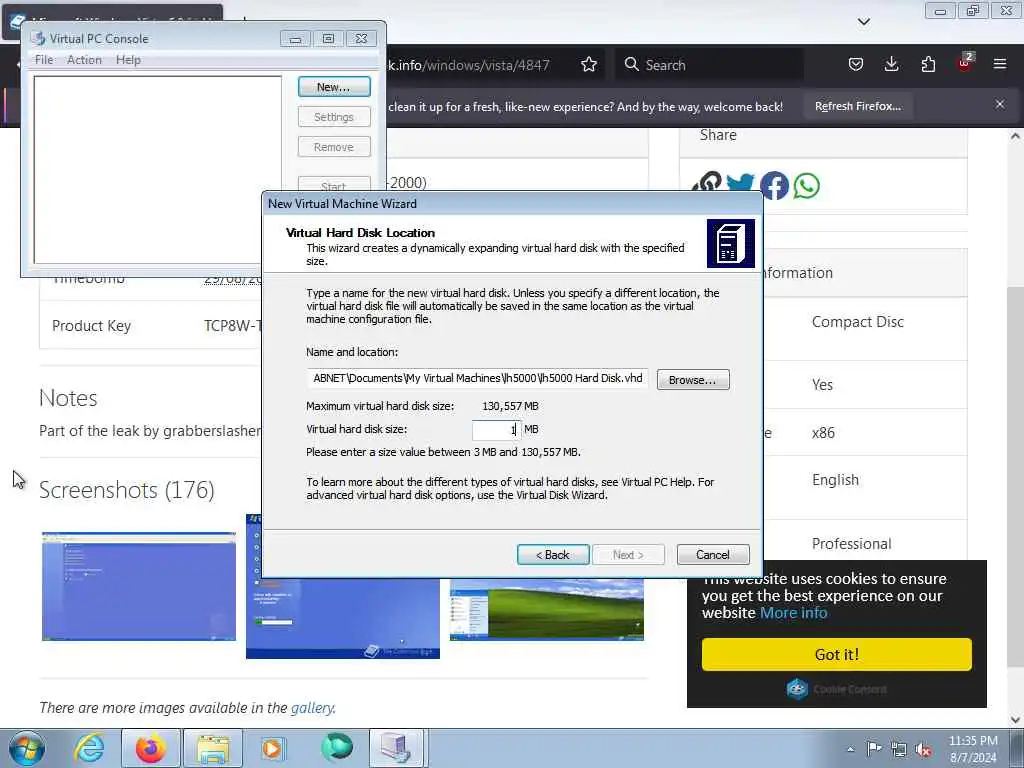Launch Internet Explorer from taskbar

88,748
